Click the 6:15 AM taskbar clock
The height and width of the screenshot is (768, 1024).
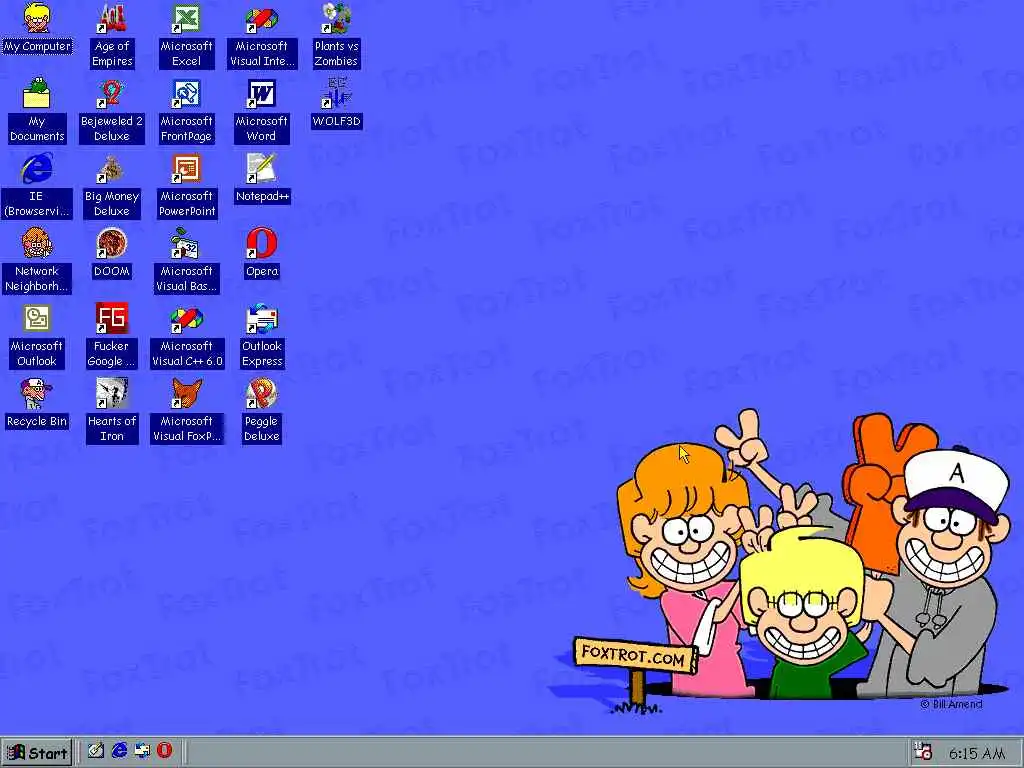976,753
